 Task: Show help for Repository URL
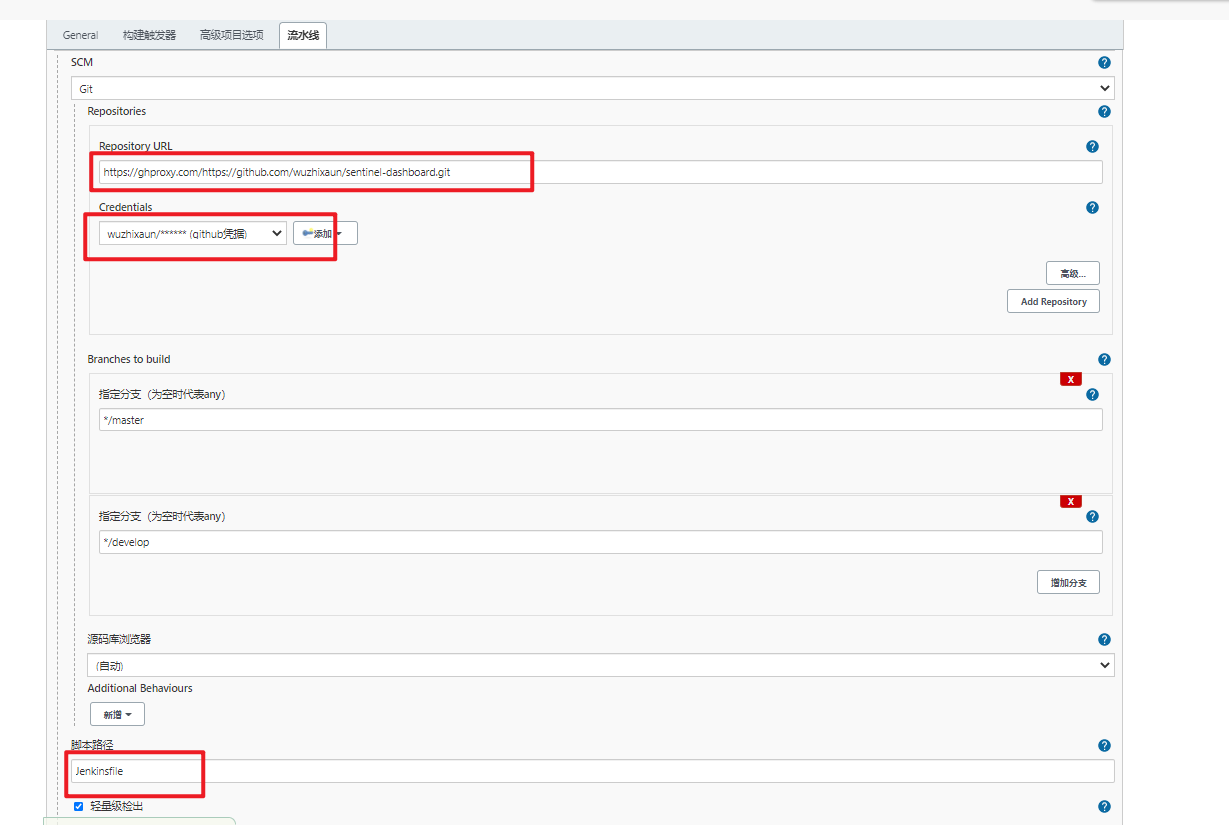(1092, 146)
